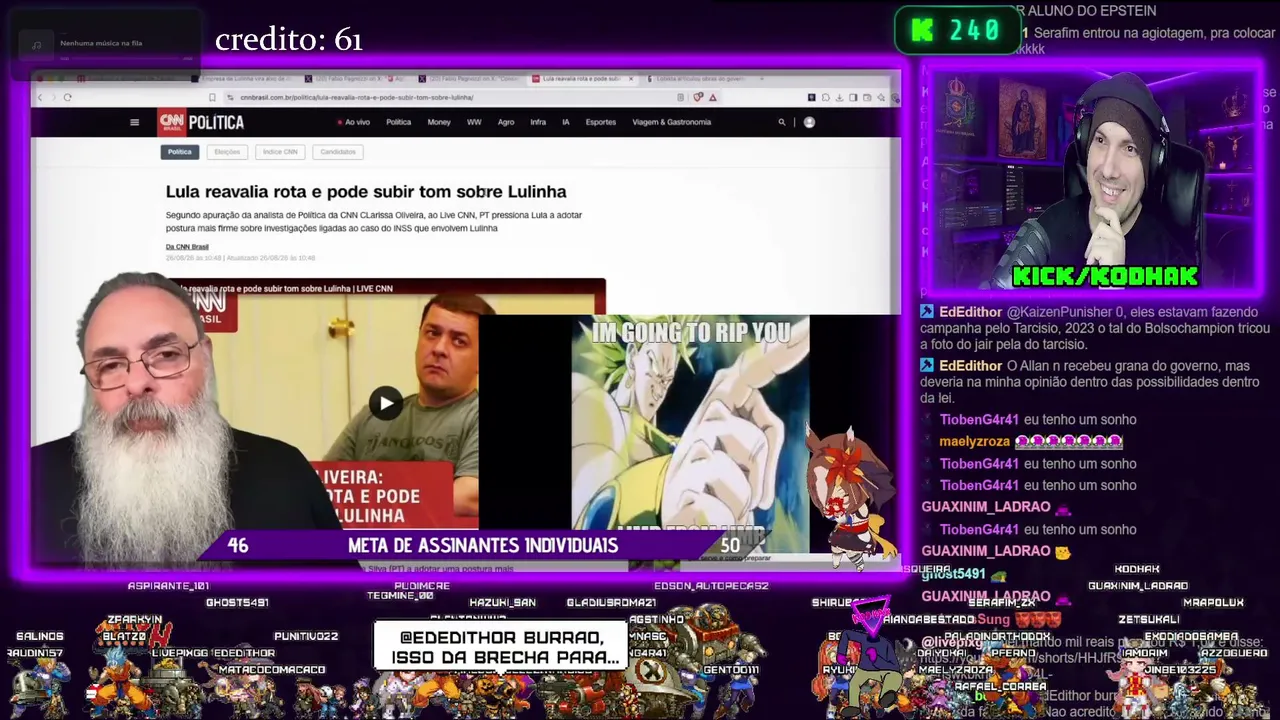Click the headline 'Lula reavalia rota e pode subir tom sobre Lulinha'
Image resolution: width=1280 pixels, height=720 pixels.
point(366,192)
